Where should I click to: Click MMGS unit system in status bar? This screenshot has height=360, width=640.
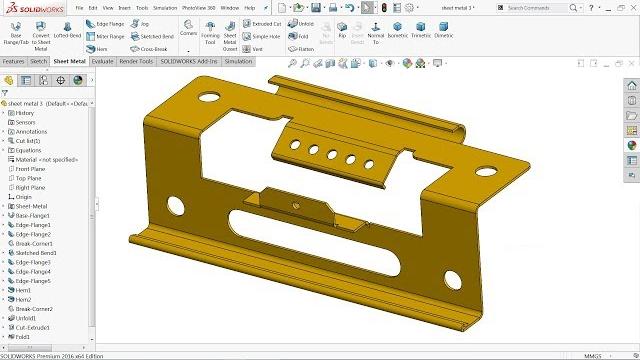pyautogui.click(x=593, y=356)
